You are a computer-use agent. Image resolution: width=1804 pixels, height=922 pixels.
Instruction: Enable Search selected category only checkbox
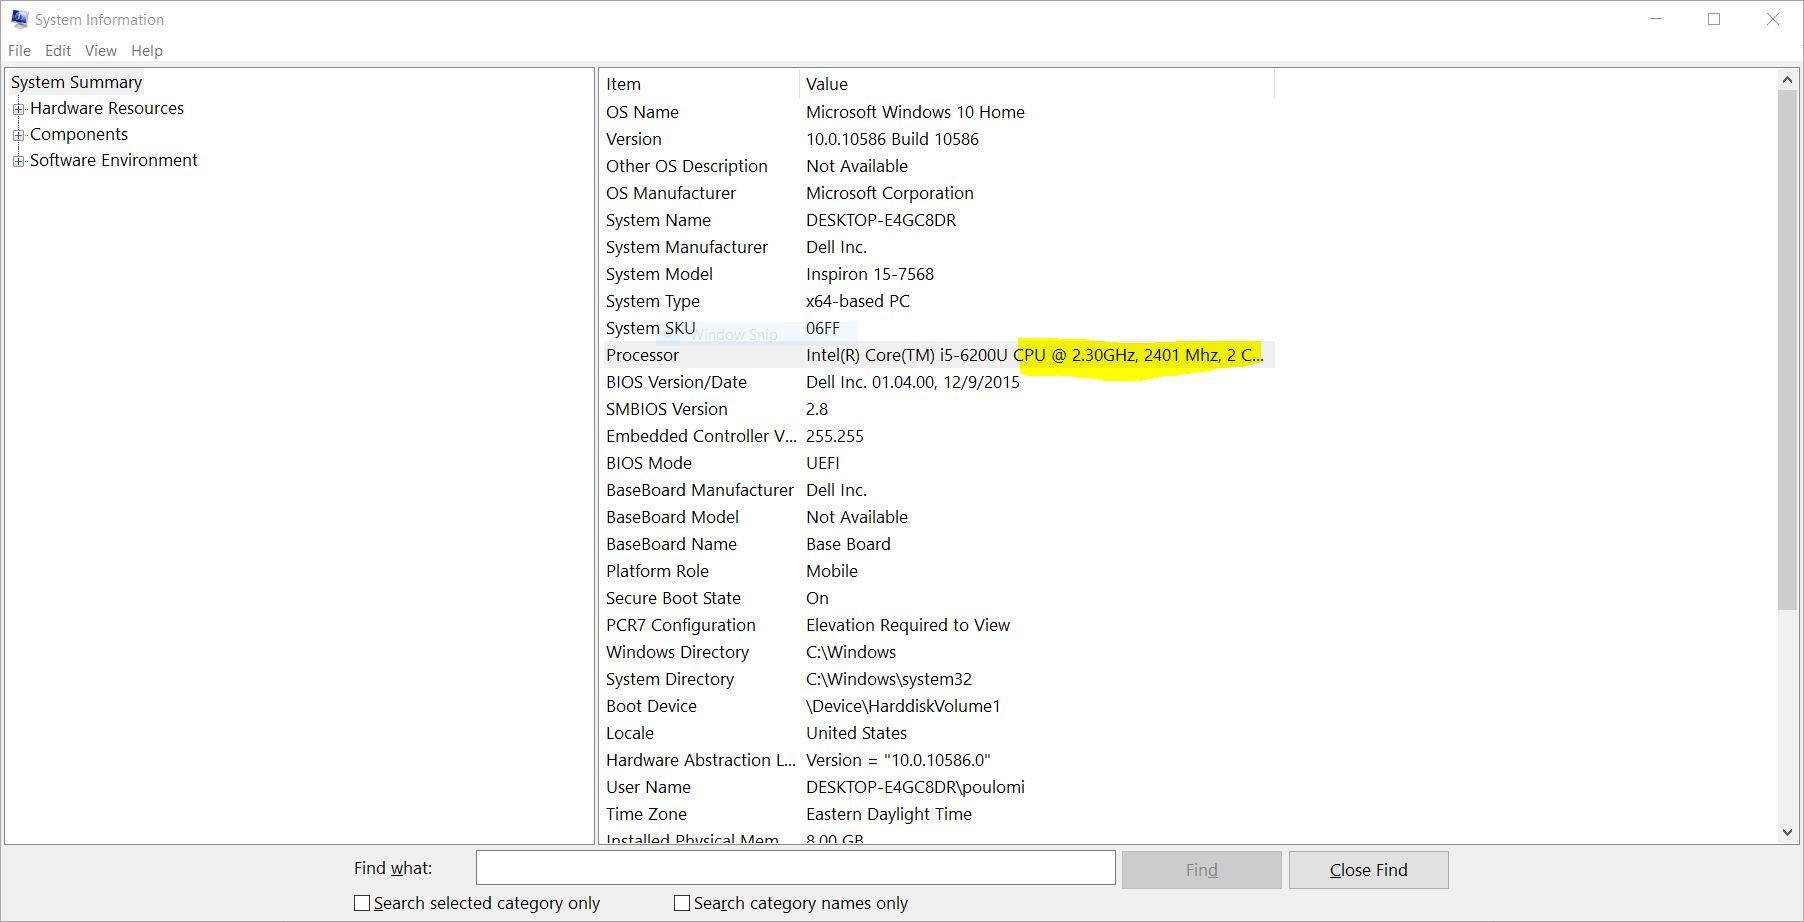[362, 903]
